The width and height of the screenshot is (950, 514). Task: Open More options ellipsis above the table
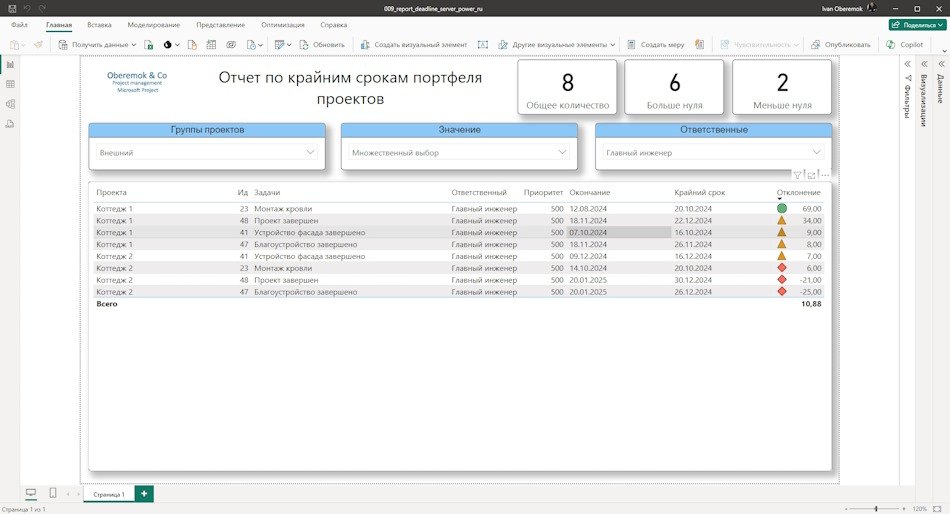tap(825, 175)
